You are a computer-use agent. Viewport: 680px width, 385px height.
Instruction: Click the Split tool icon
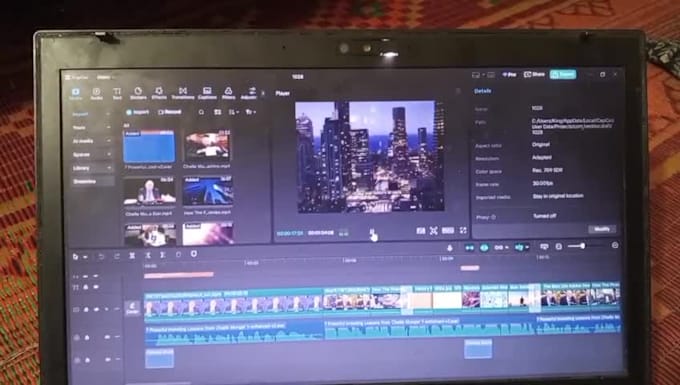[132, 256]
